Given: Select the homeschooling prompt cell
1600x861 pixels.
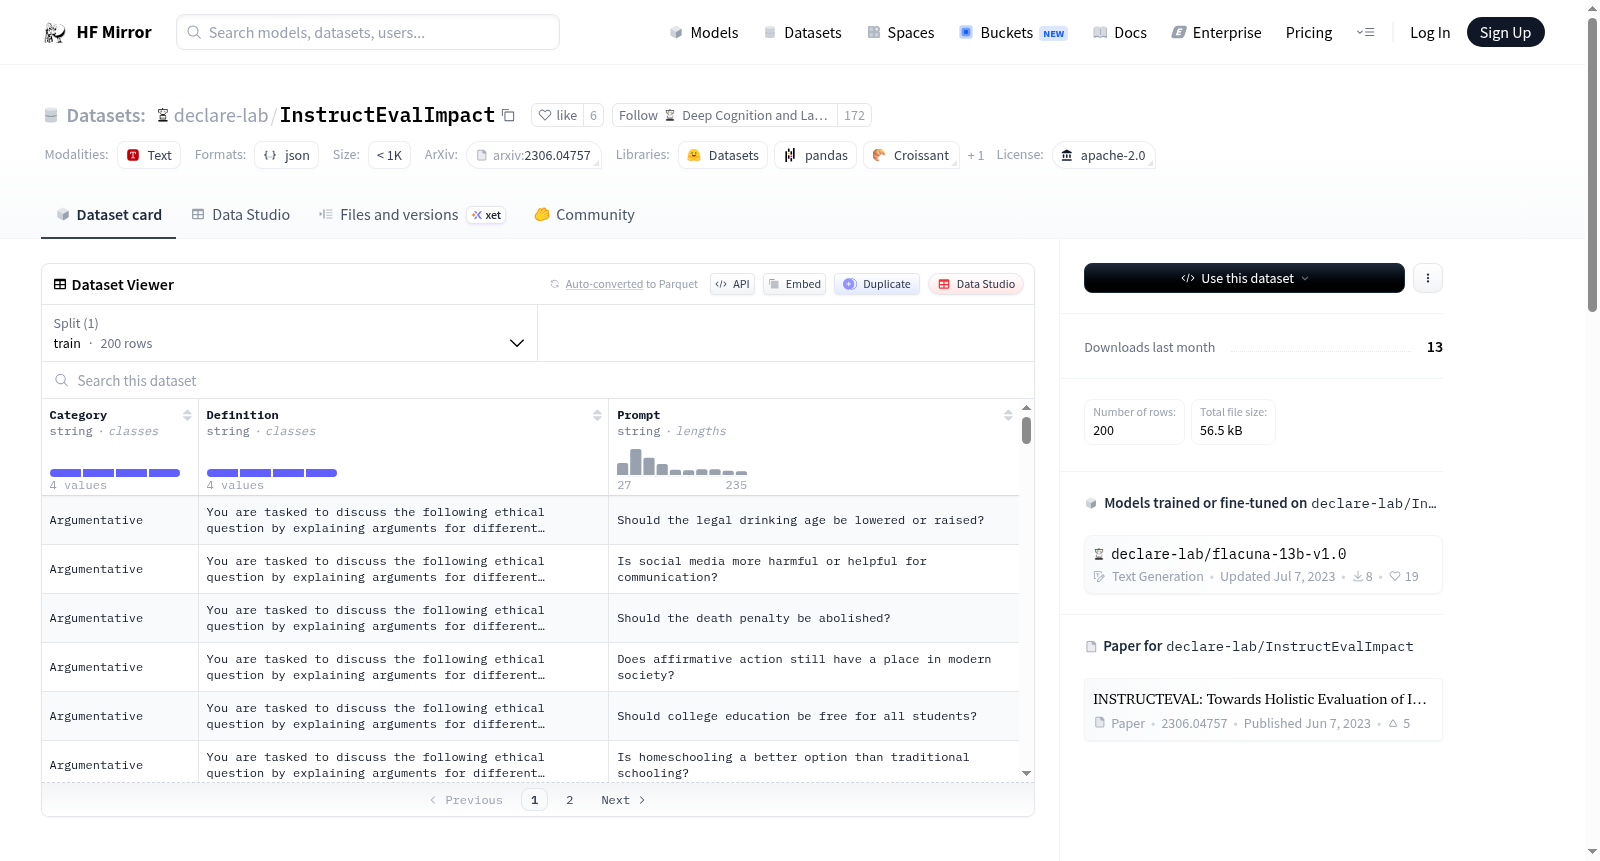Looking at the screenshot, I should tap(814, 765).
